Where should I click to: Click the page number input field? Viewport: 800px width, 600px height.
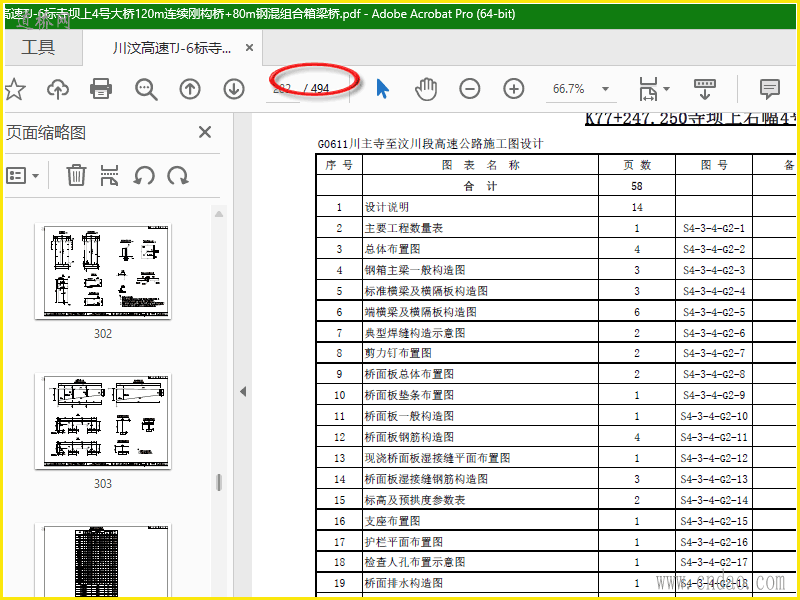click(x=283, y=89)
